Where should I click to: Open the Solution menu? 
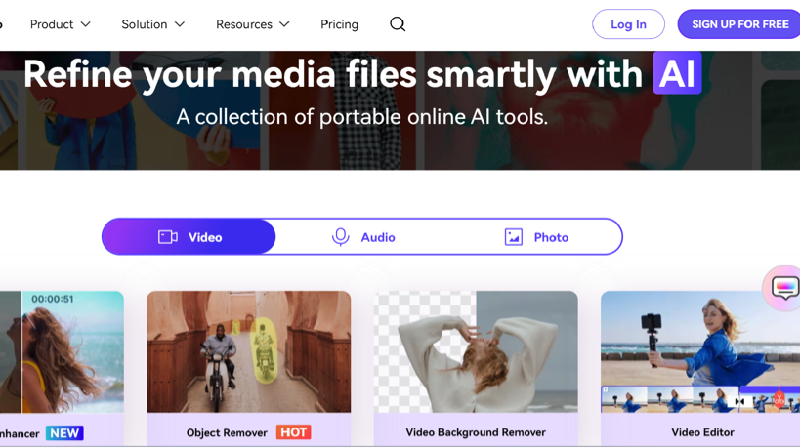(153, 24)
